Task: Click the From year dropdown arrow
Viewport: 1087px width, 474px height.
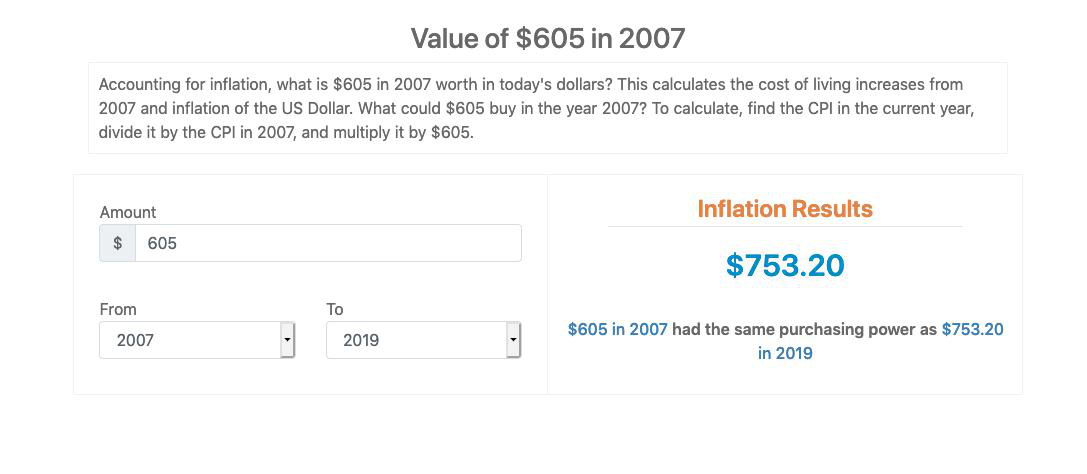Action: point(287,340)
